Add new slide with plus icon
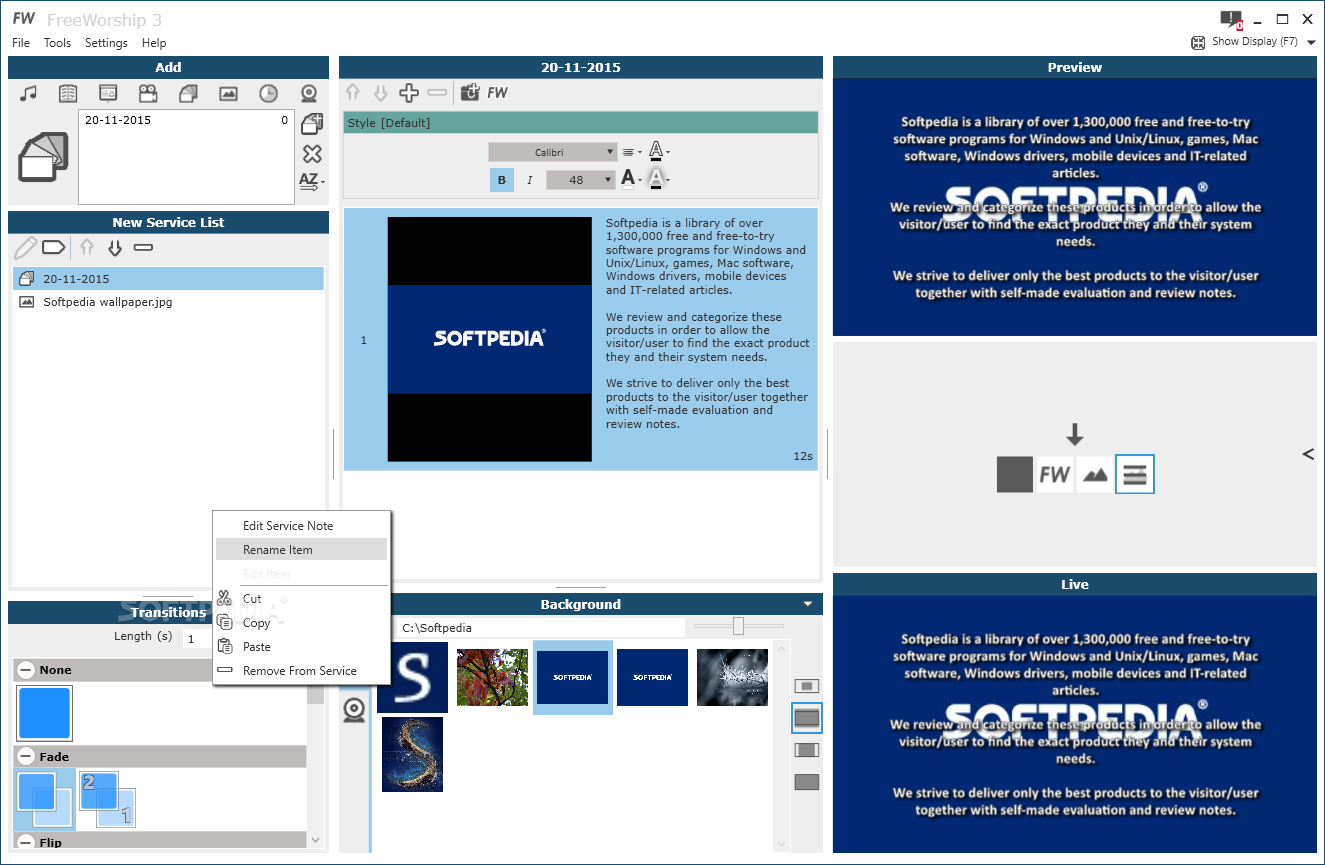1325x865 pixels. click(409, 93)
